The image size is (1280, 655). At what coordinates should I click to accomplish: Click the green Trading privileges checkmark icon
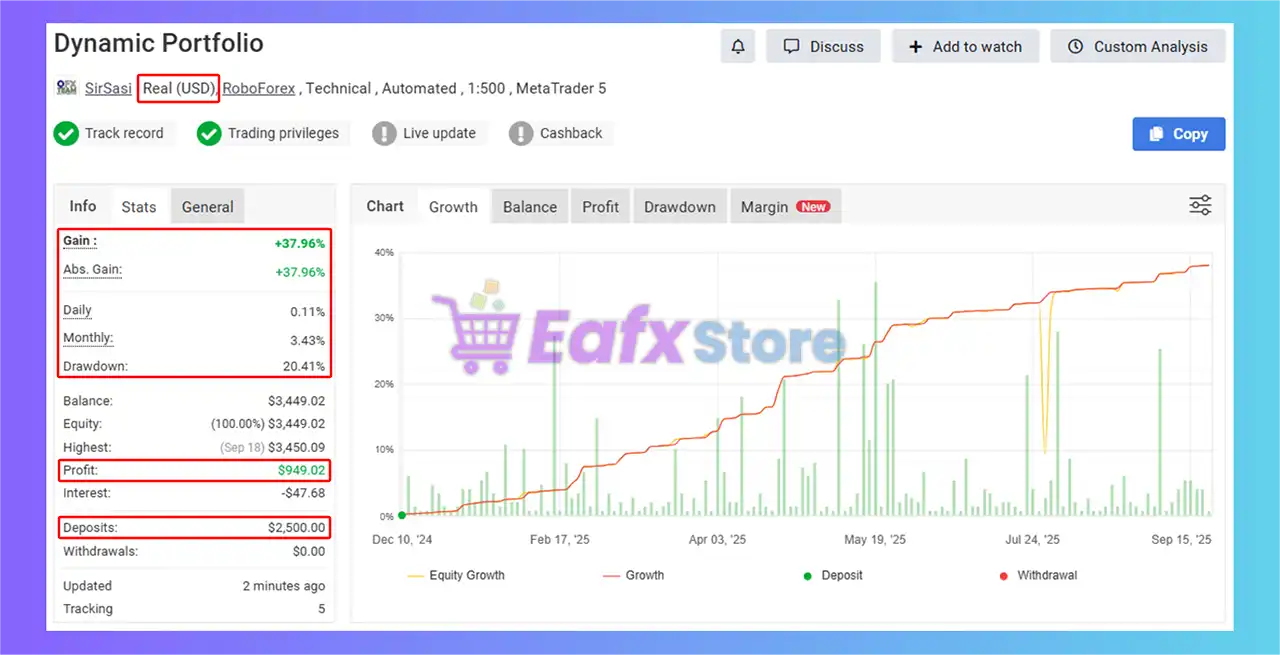coord(209,133)
